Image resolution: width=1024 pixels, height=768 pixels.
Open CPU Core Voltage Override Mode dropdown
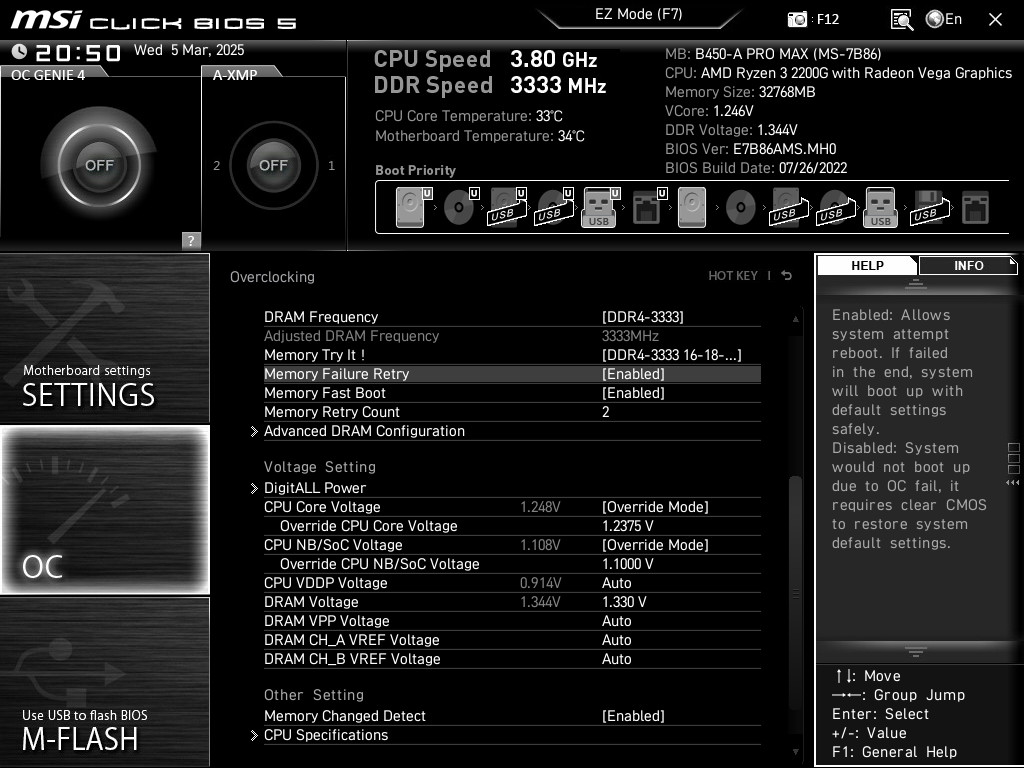655,507
